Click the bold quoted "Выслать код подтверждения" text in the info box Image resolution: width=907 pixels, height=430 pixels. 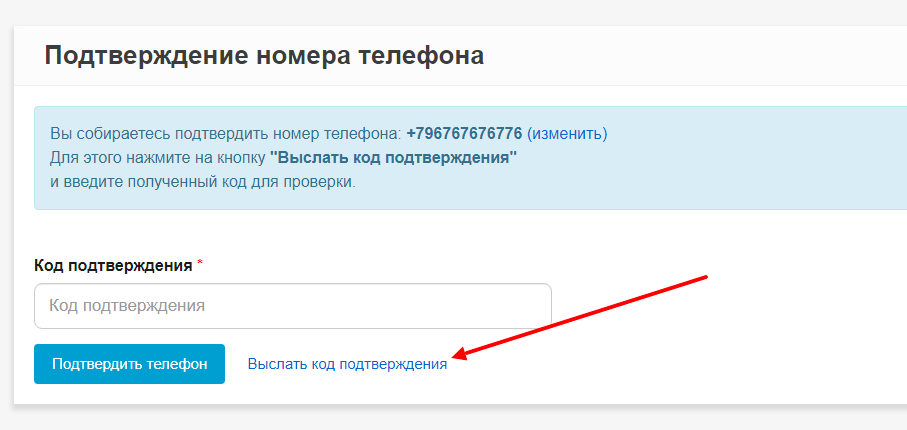click(x=393, y=158)
